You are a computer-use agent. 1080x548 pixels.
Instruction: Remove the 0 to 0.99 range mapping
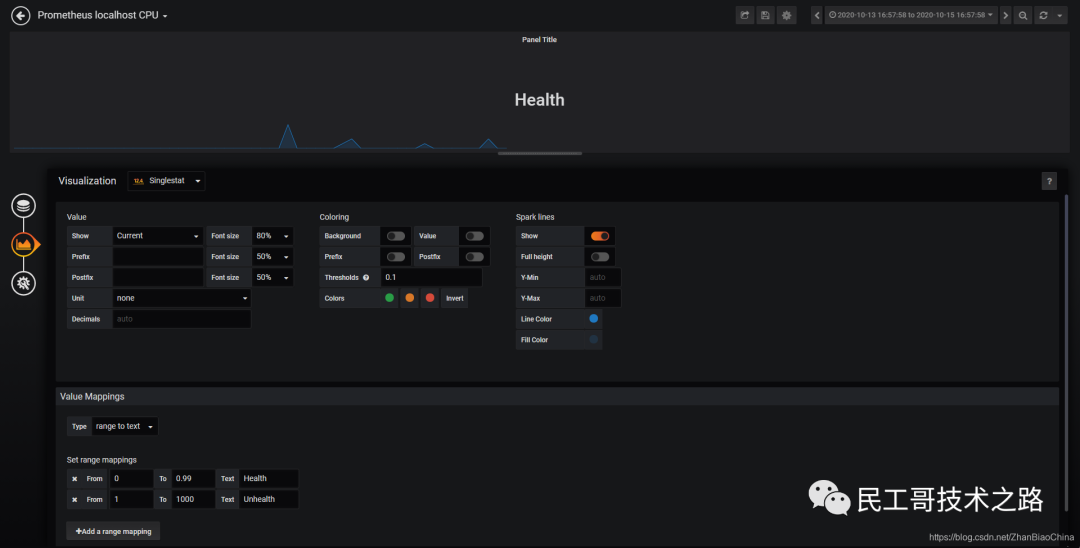tap(74, 478)
